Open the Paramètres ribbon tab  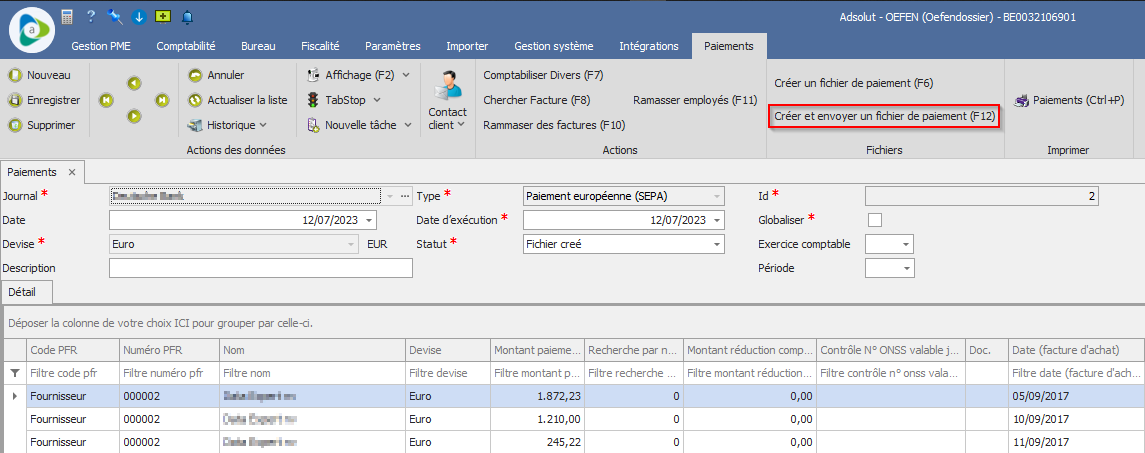[x=393, y=46]
